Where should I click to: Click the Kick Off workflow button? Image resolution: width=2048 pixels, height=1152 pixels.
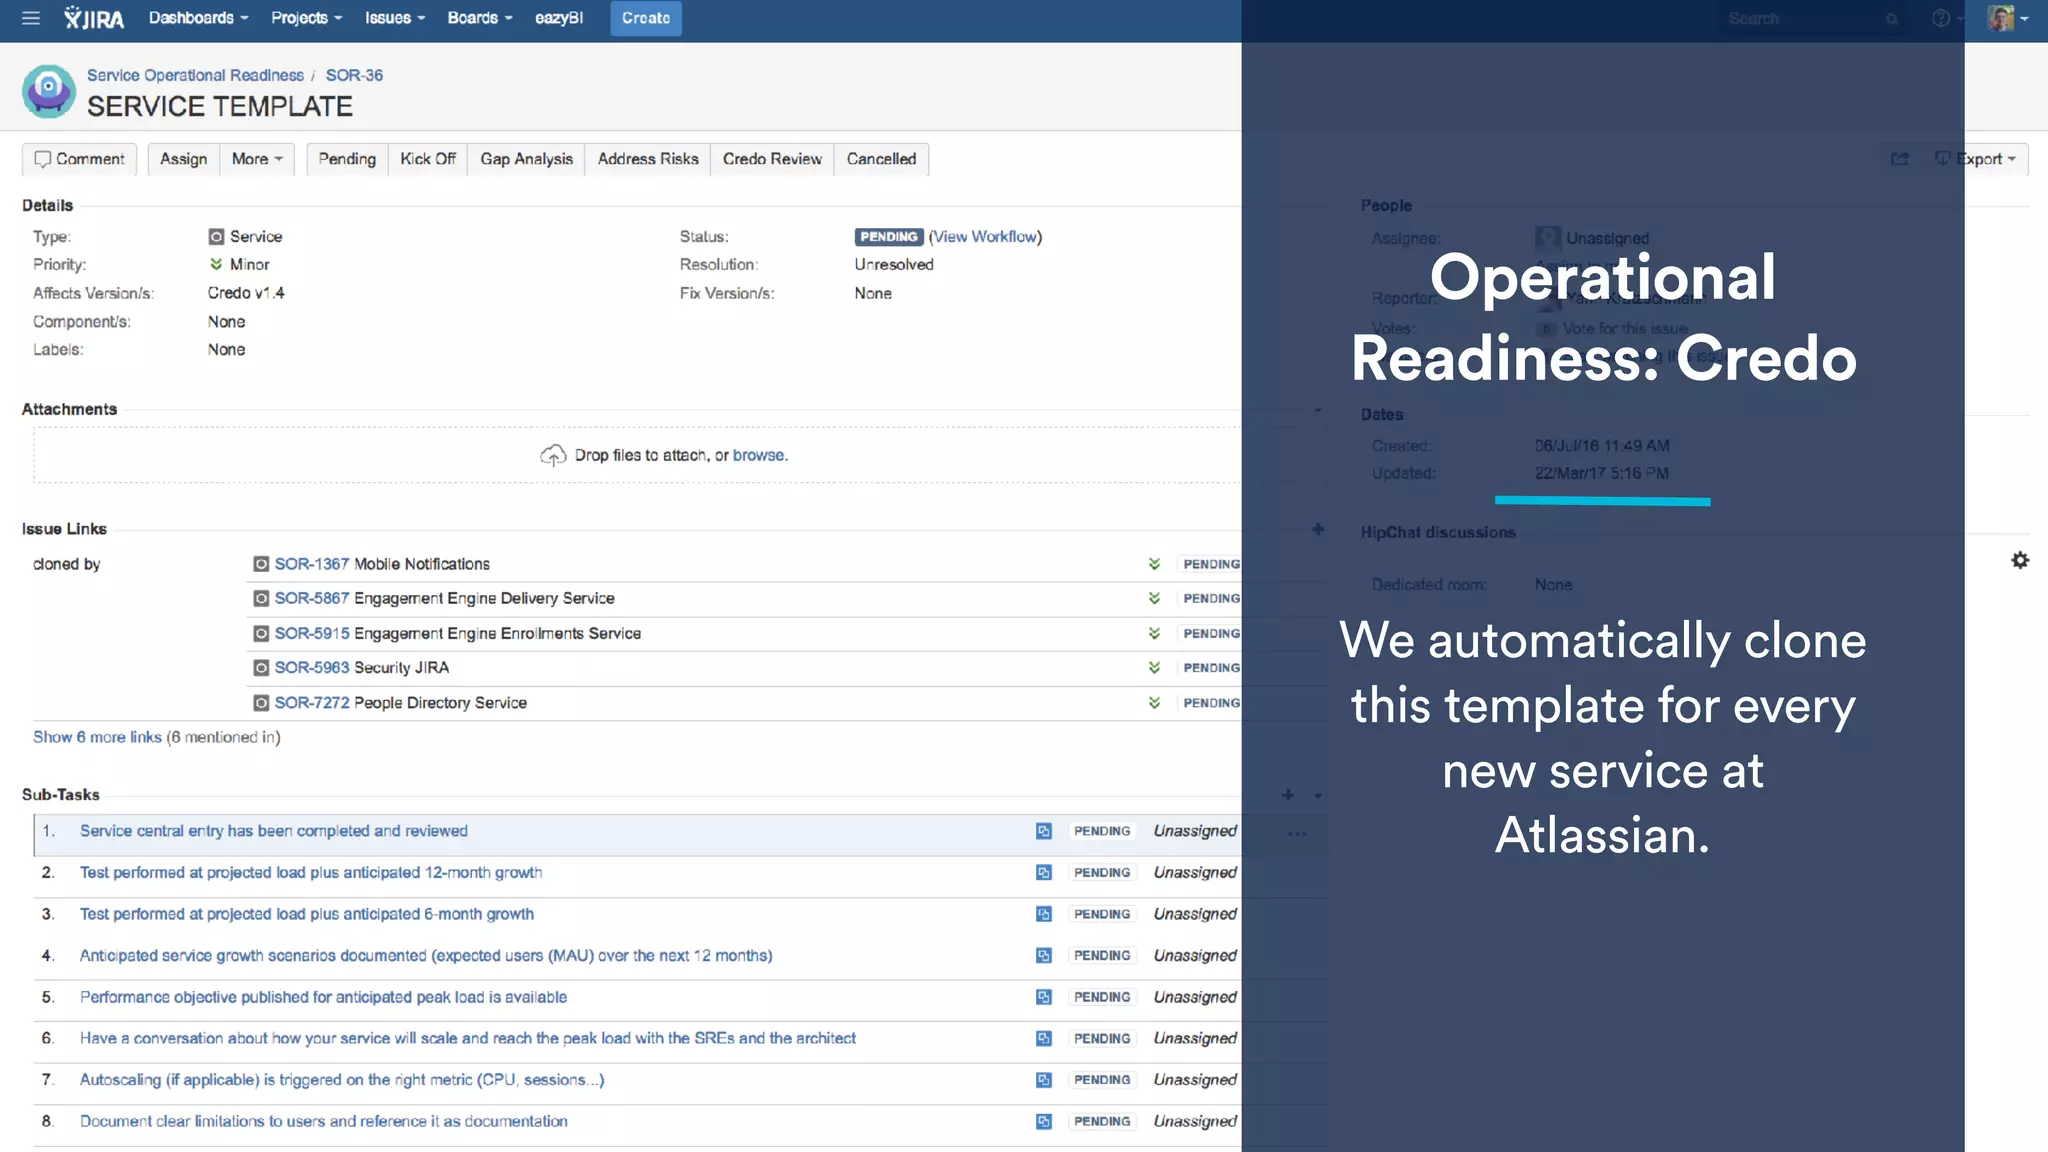(428, 159)
